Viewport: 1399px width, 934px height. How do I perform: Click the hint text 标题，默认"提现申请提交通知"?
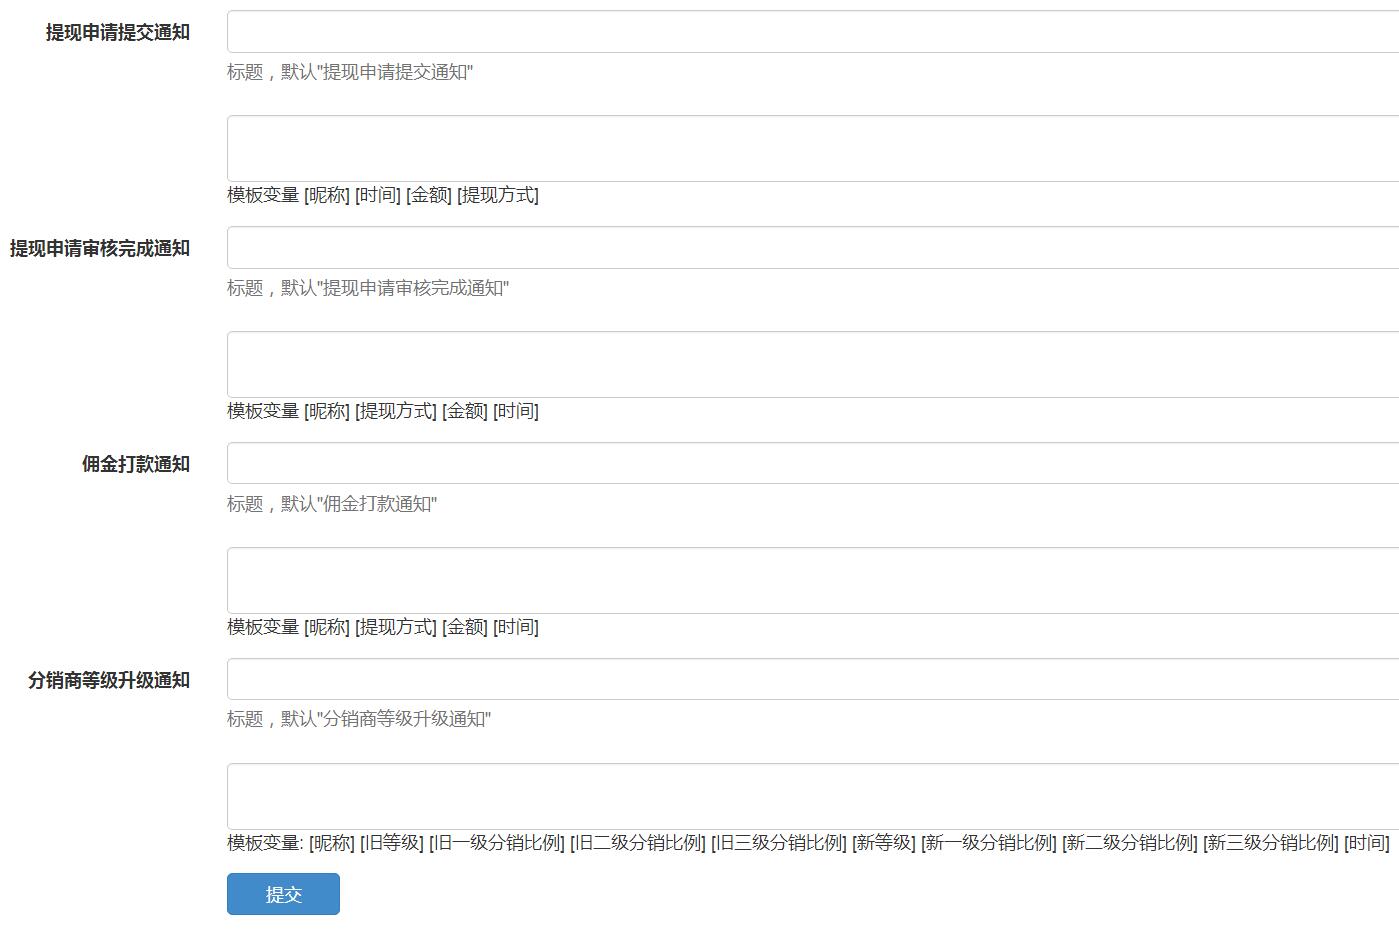(x=351, y=72)
